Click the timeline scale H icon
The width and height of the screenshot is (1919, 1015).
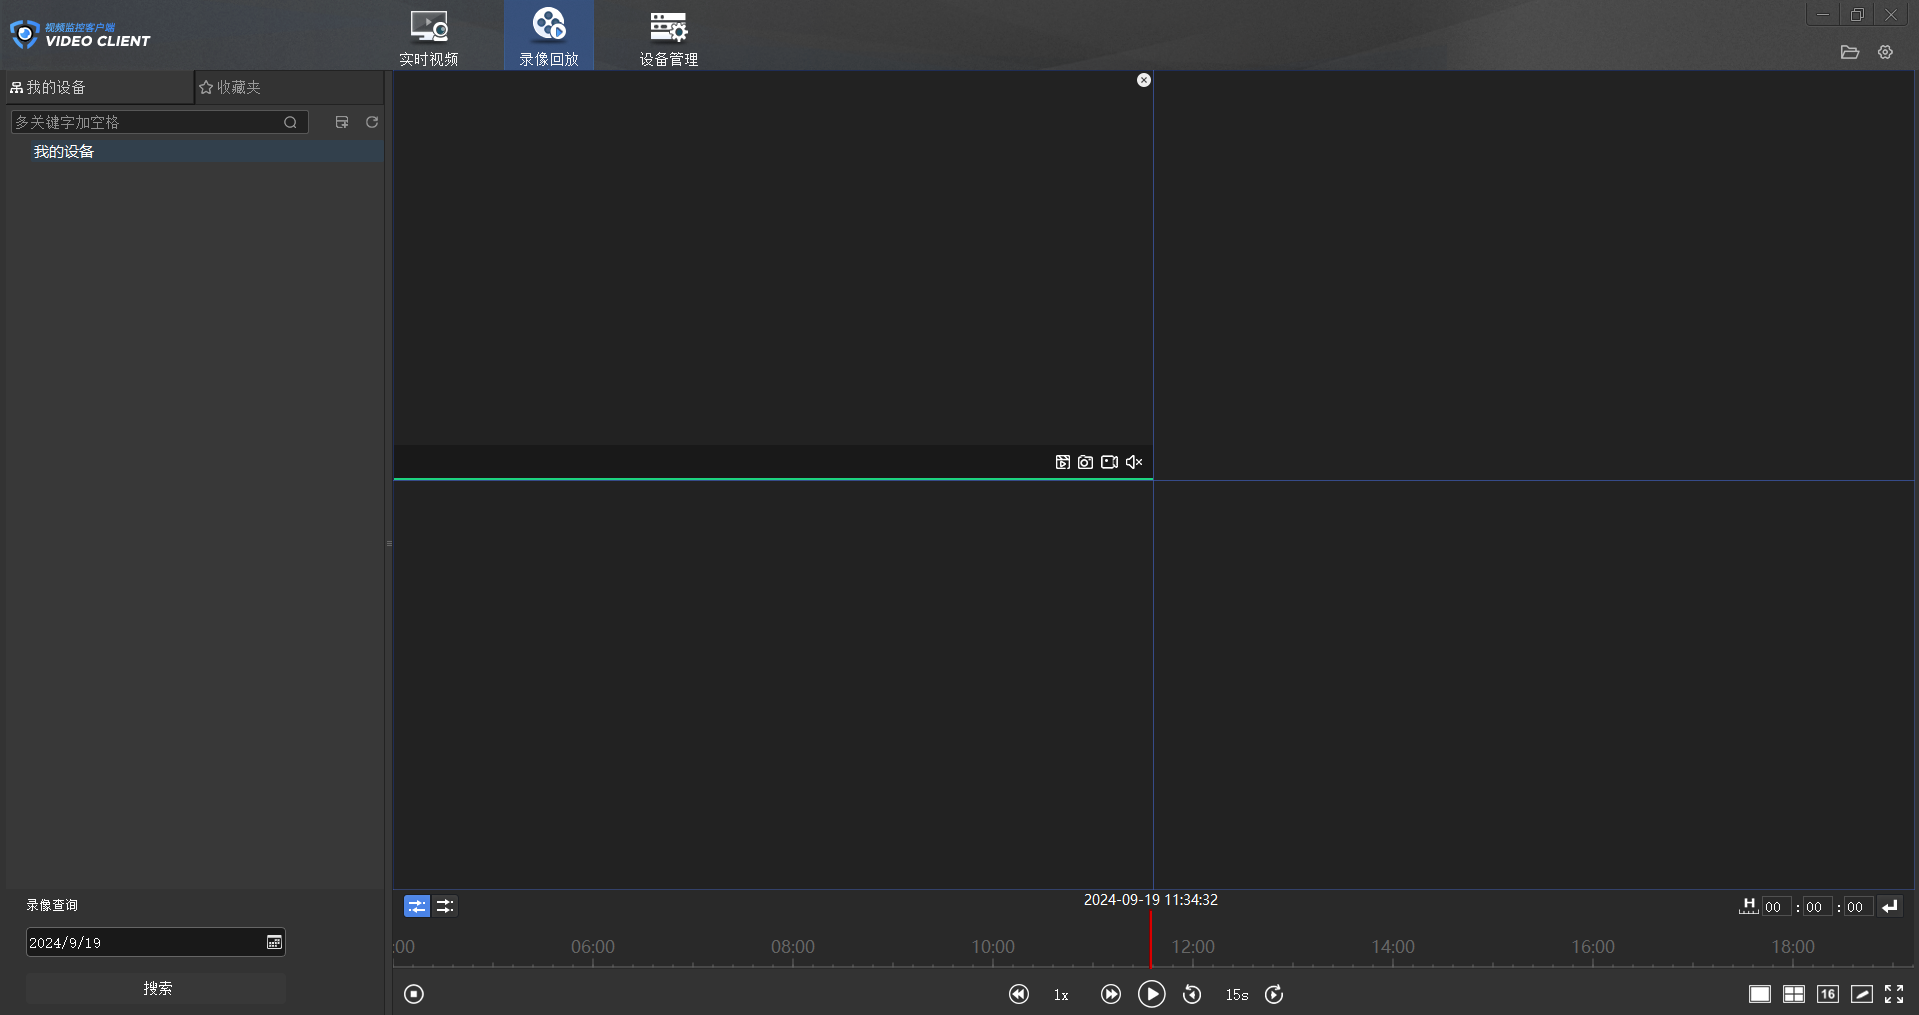(1748, 906)
